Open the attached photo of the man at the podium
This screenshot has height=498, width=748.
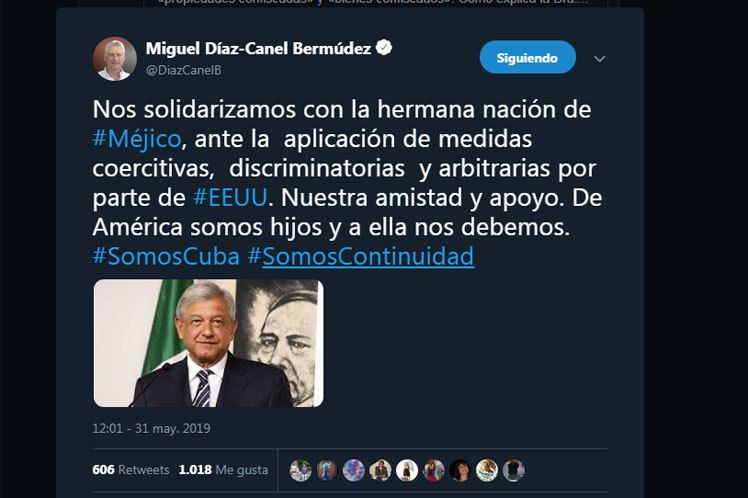pyautogui.click(x=208, y=343)
